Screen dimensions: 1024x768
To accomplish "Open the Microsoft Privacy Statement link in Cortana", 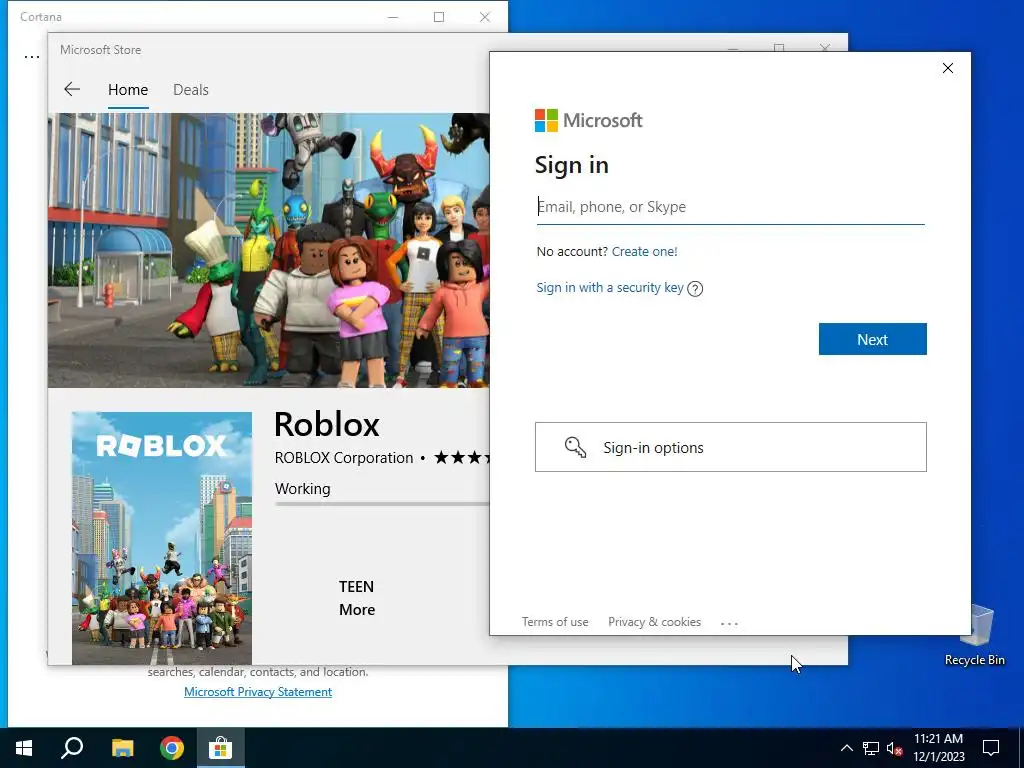I will coord(258,692).
